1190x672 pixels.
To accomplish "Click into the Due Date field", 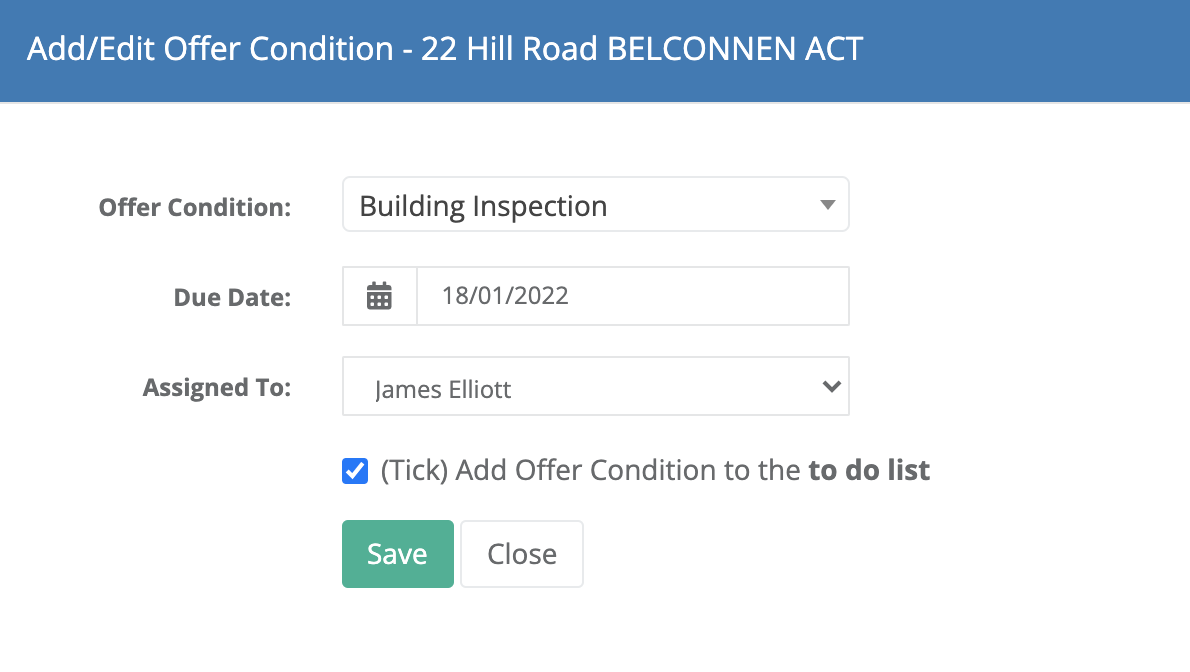I will [x=633, y=296].
